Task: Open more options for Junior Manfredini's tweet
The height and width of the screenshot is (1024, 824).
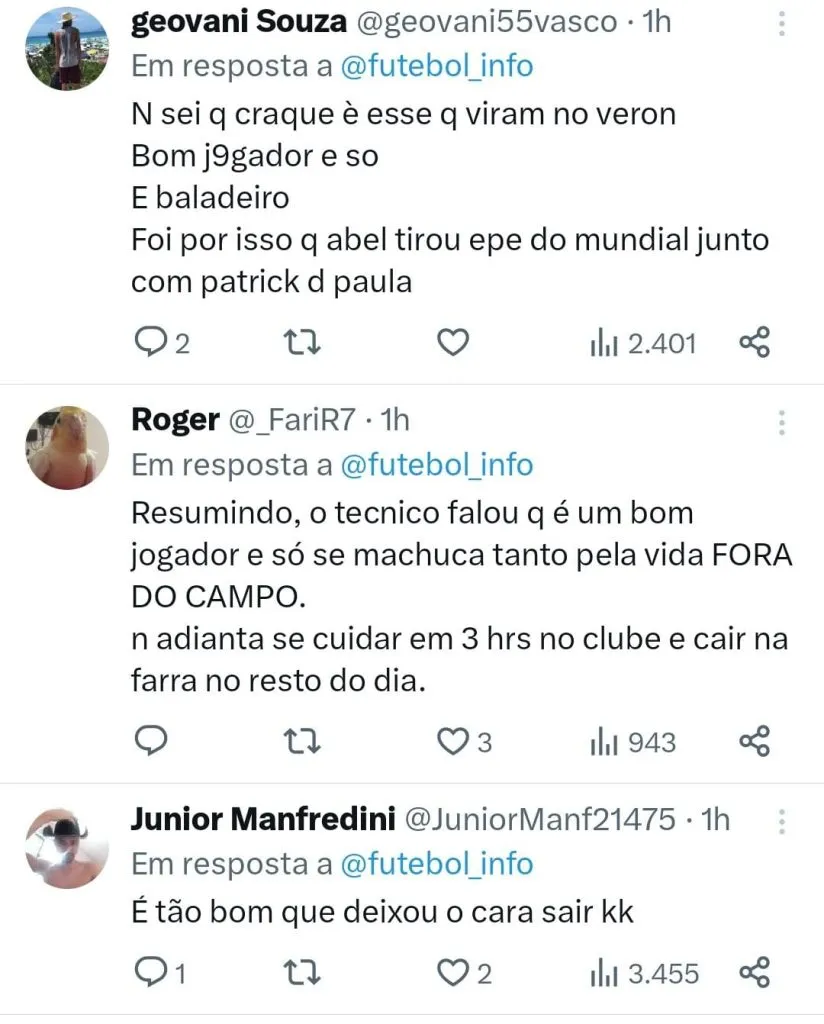Action: click(781, 822)
